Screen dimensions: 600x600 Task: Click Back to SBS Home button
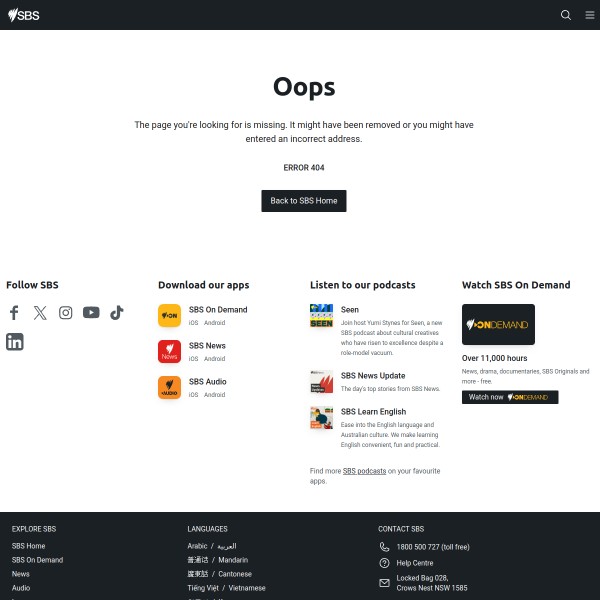[x=304, y=201]
